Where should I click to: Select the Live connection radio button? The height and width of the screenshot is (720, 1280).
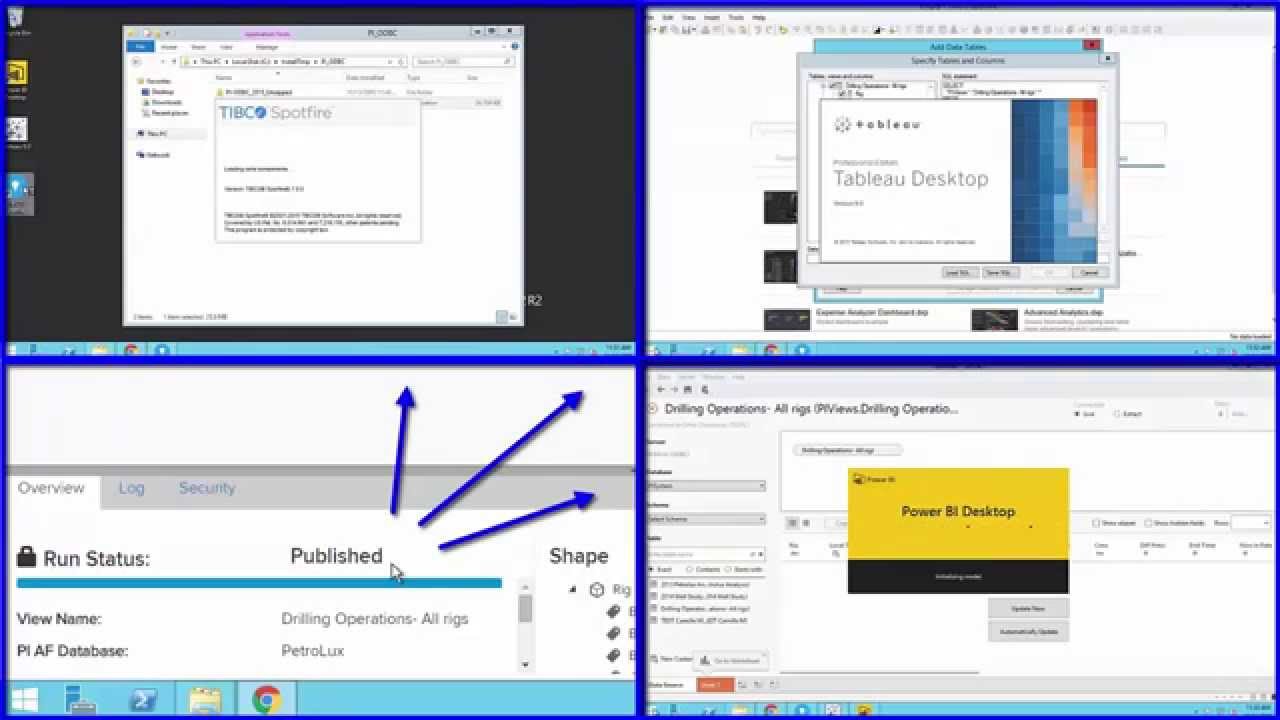coord(1079,413)
